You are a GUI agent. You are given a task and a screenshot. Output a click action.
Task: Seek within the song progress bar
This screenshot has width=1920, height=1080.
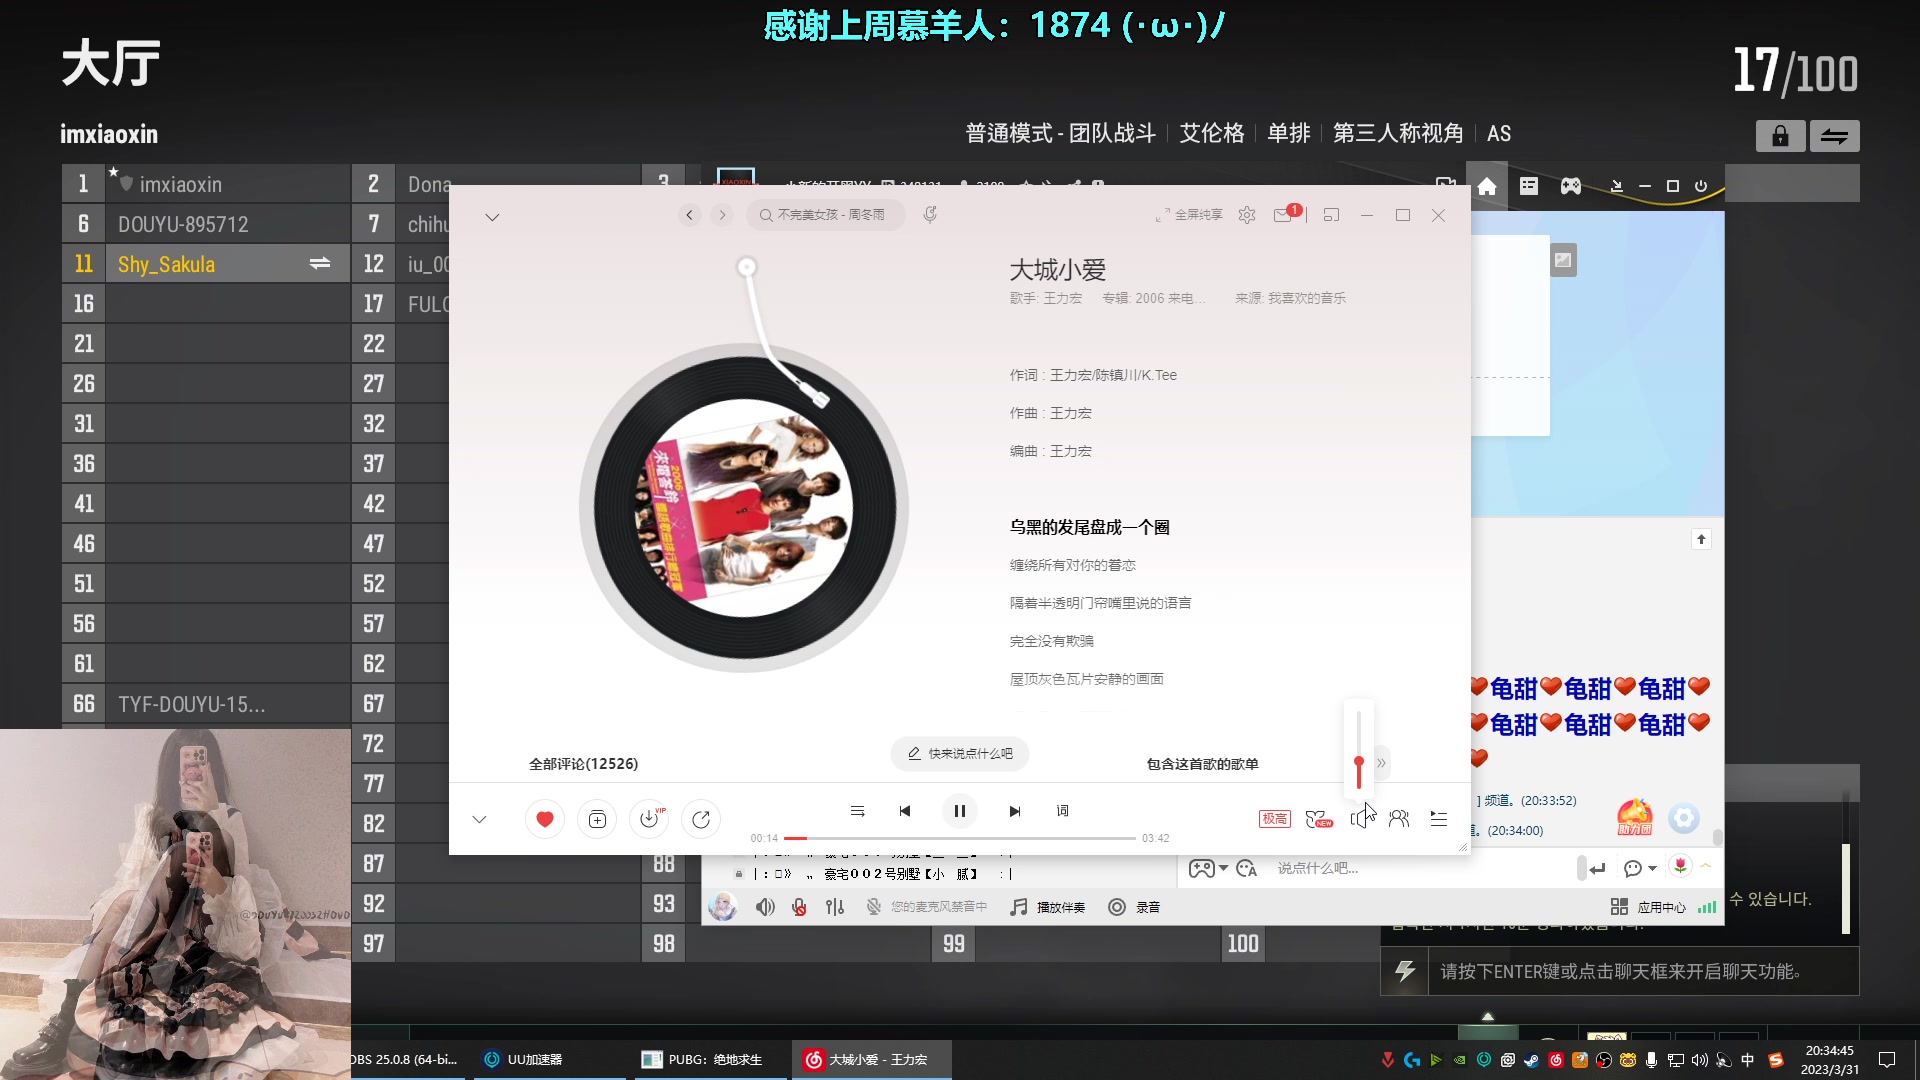[959, 838]
